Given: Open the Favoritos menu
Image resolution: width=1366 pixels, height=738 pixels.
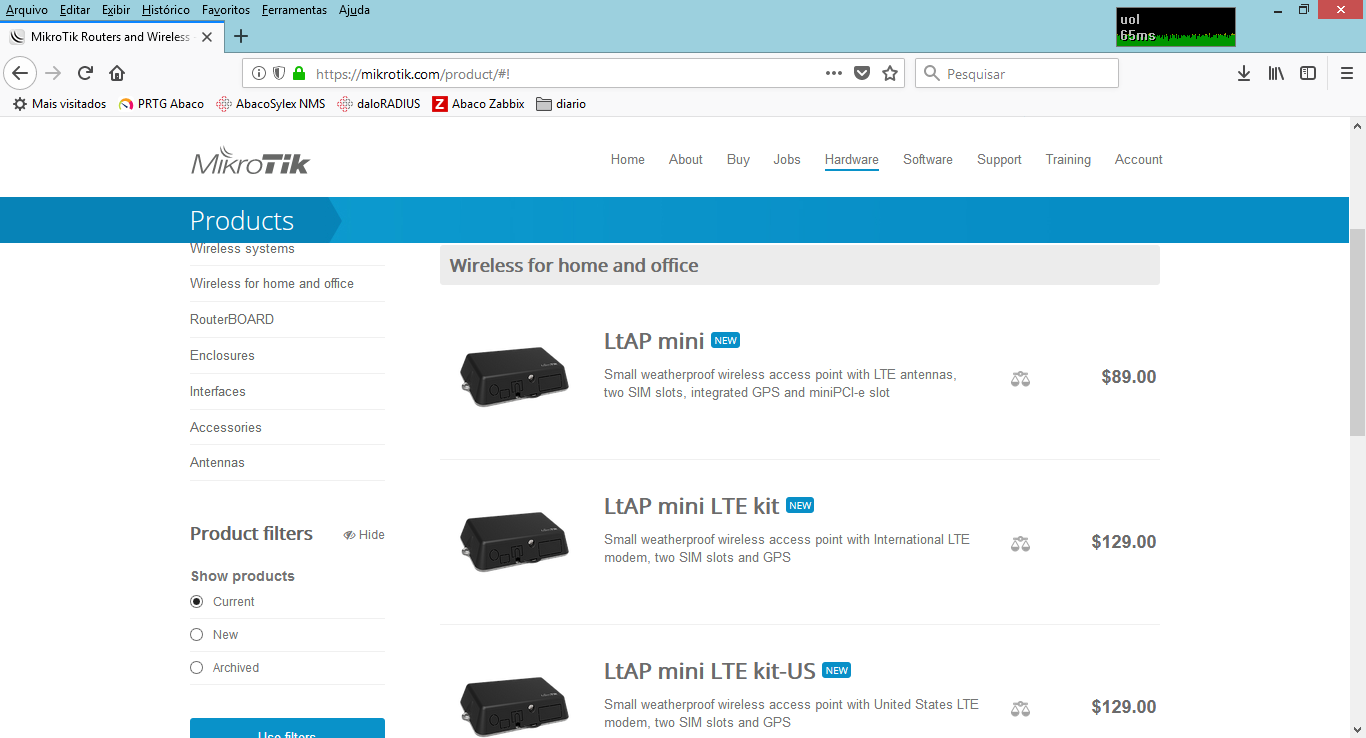Looking at the screenshot, I should pos(226,10).
